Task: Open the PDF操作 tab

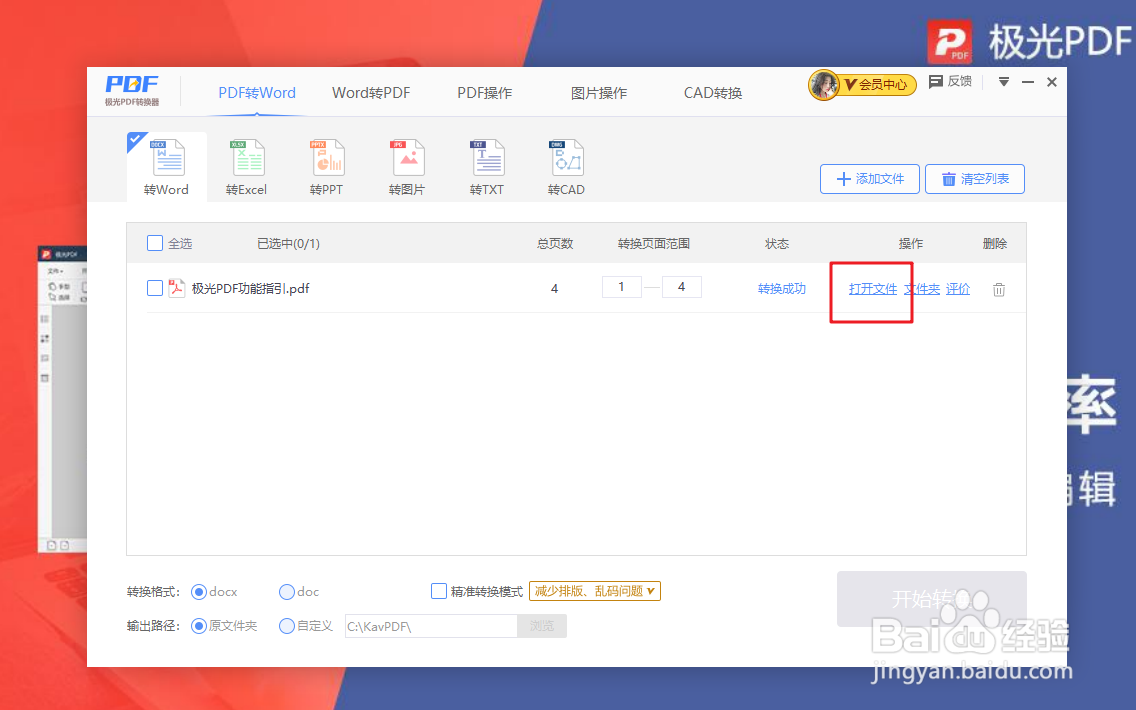Action: tap(485, 93)
